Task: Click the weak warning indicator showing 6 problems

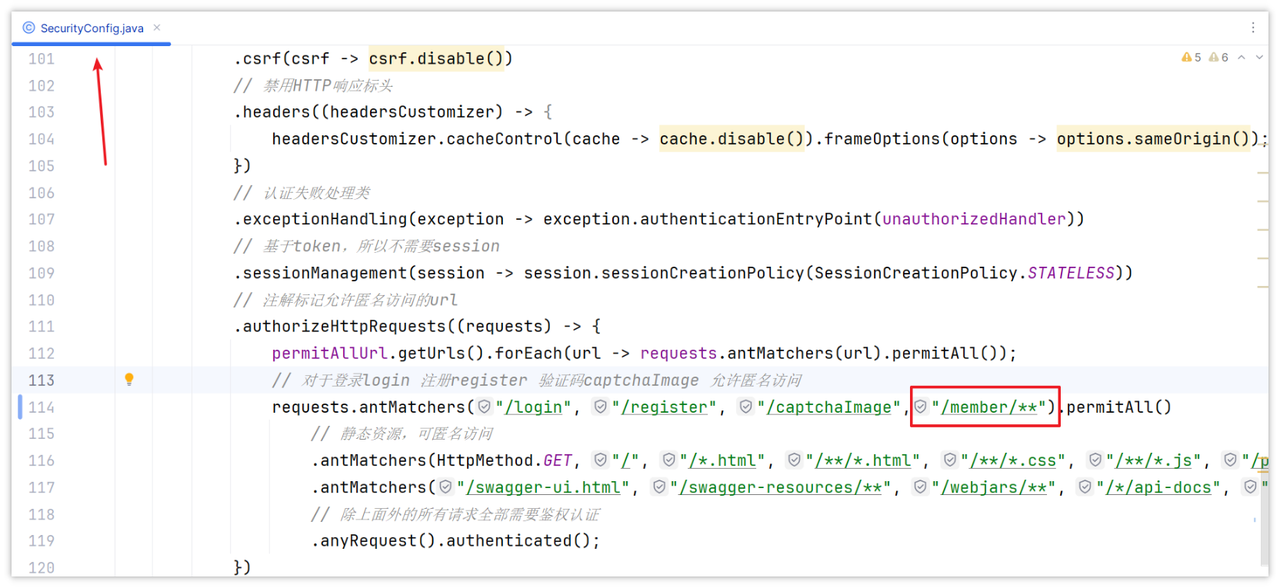Action: coord(1218,58)
